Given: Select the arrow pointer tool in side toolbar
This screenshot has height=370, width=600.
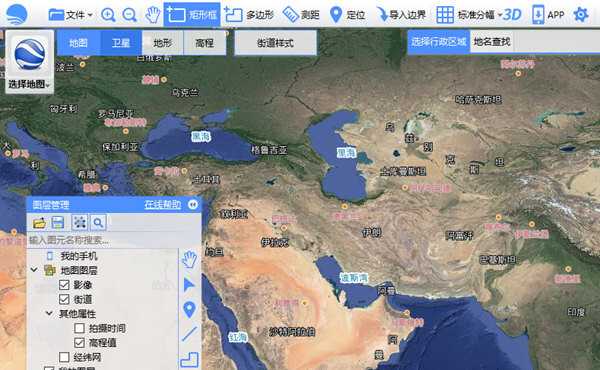Looking at the screenshot, I should click(189, 285).
